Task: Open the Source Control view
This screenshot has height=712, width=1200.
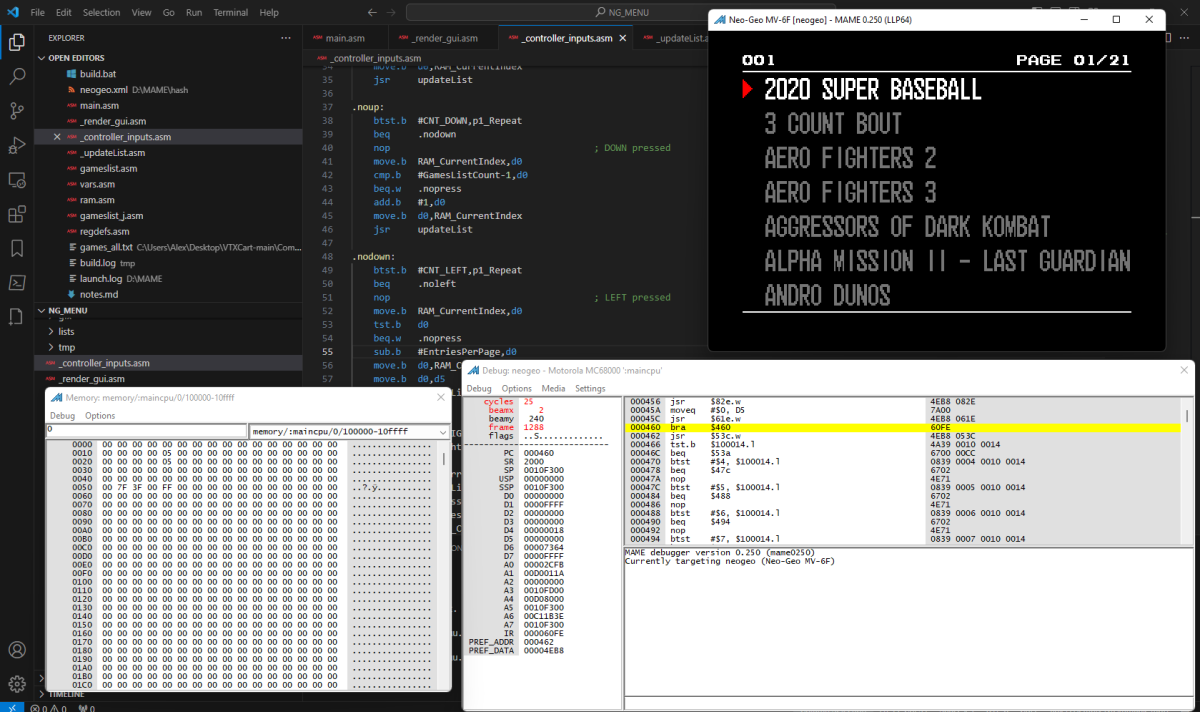Action: point(17,111)
